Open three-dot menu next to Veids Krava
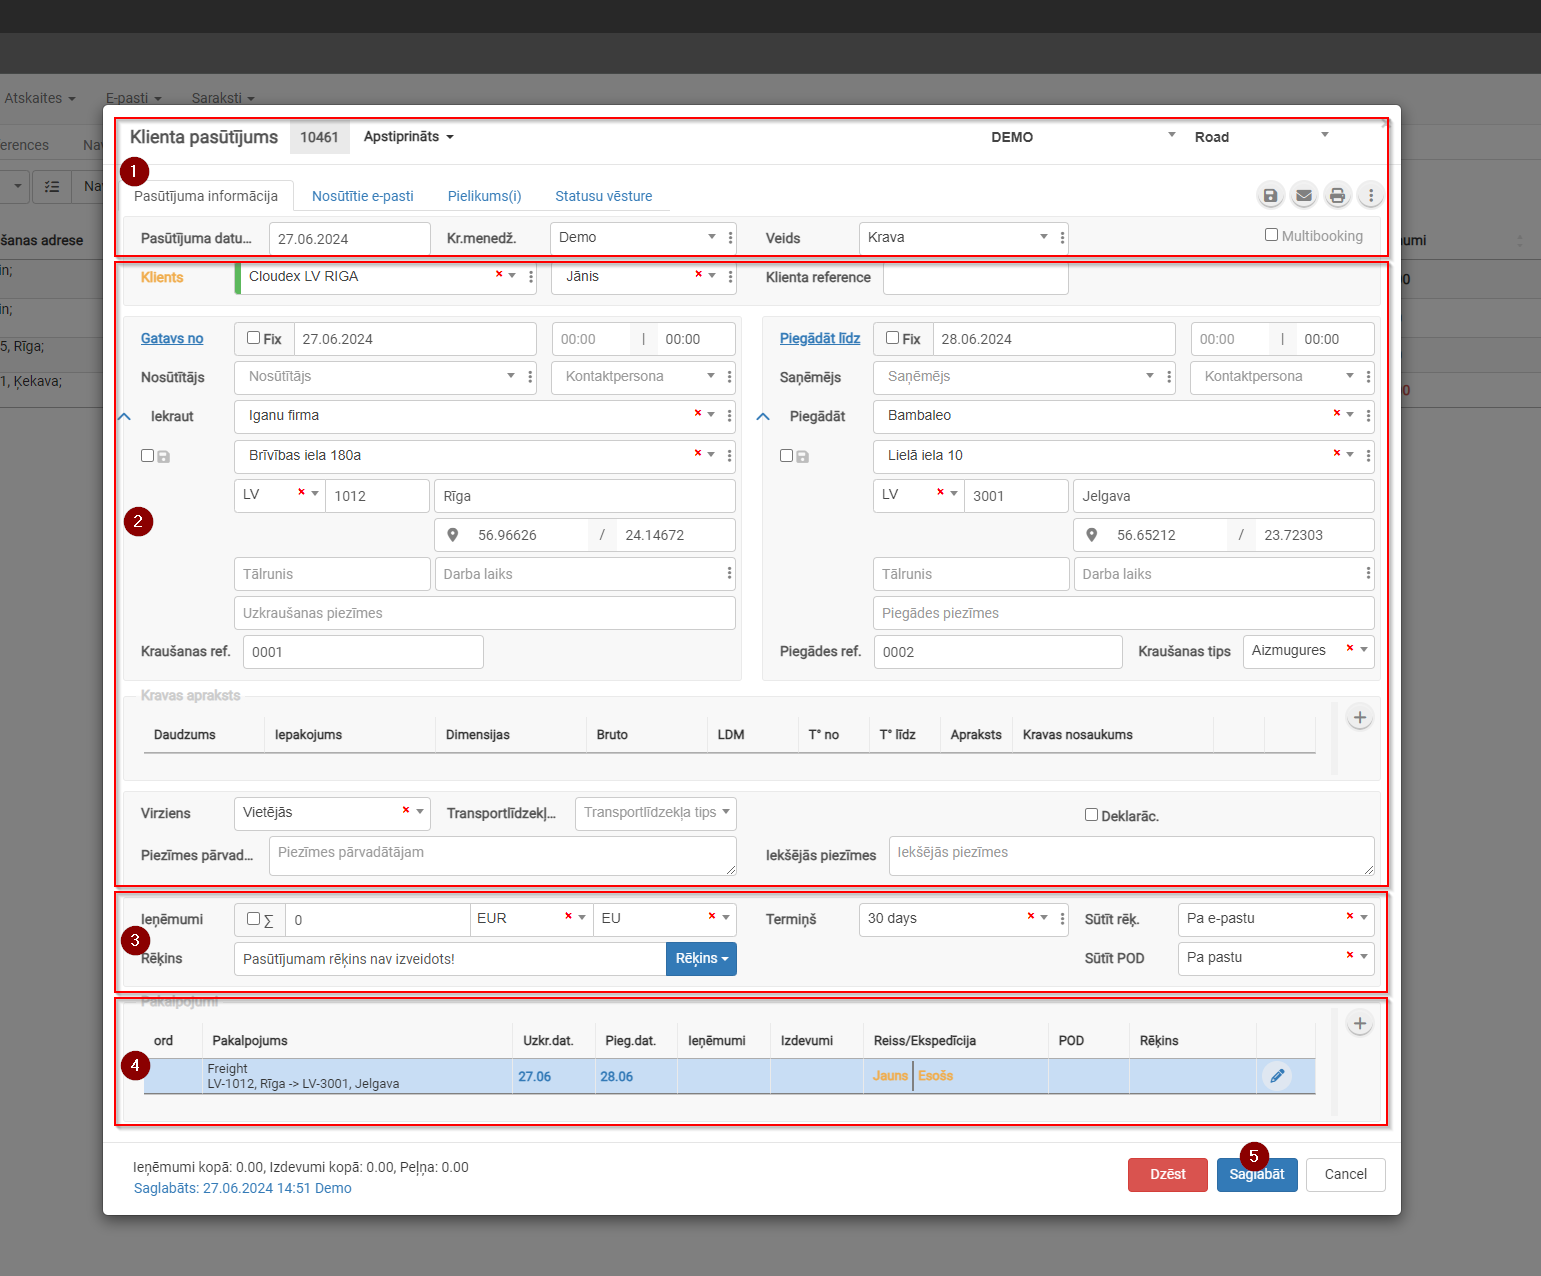 1062,238
